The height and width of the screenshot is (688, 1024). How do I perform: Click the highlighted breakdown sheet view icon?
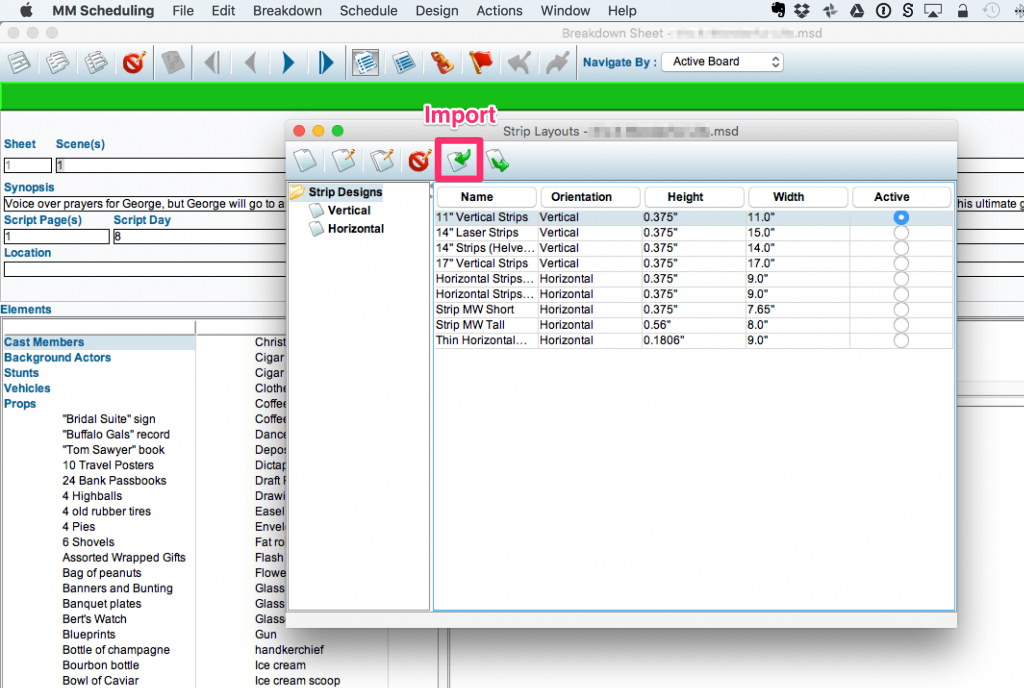coord(365,63)
